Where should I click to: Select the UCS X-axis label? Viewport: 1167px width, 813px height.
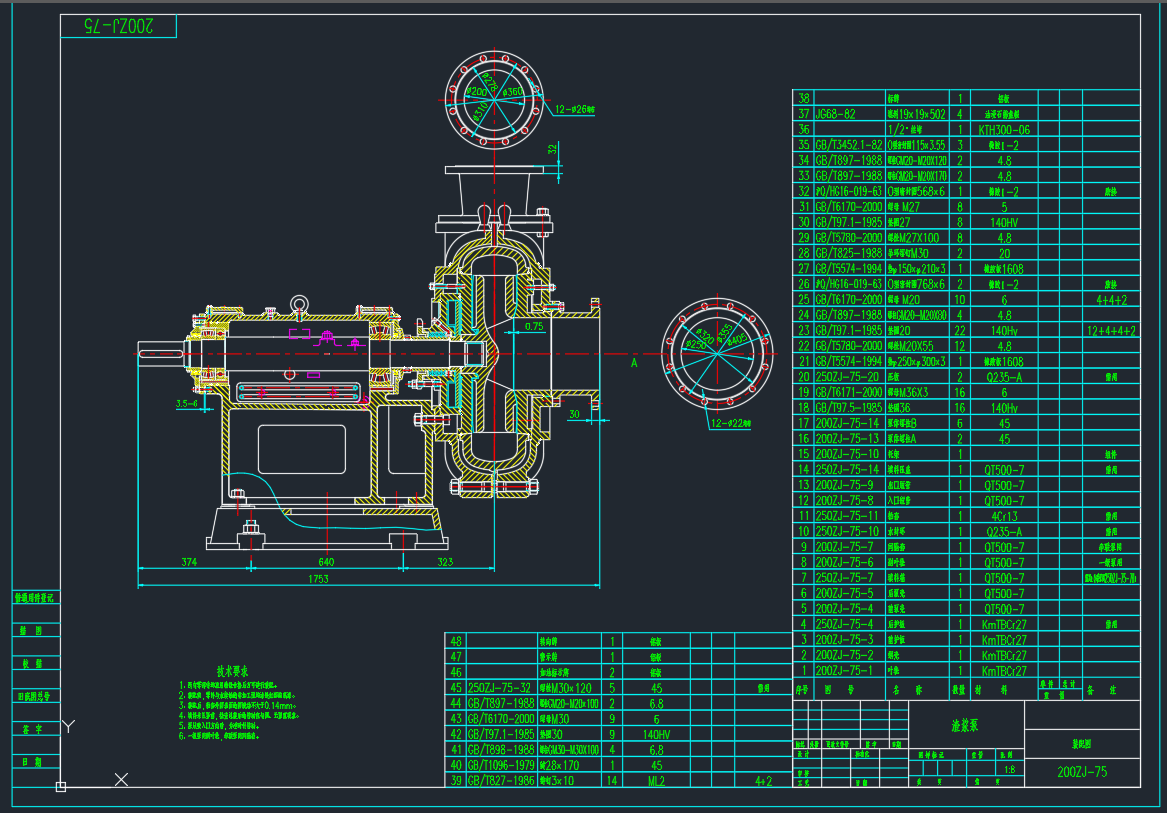pos(122,779)
